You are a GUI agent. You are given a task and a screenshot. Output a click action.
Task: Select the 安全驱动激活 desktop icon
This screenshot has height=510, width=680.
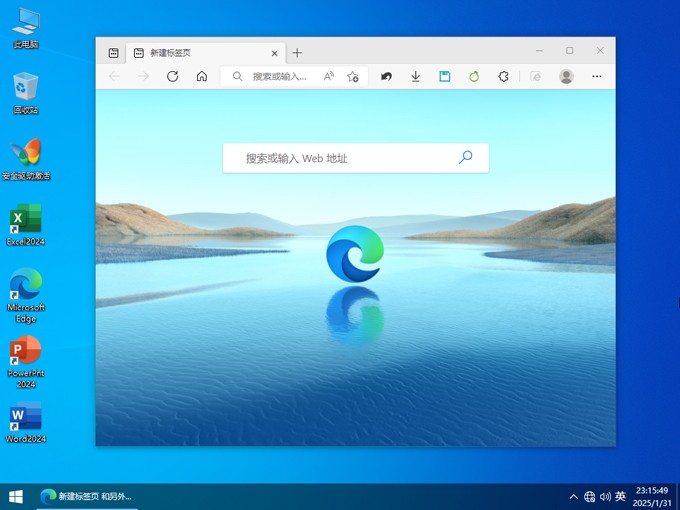point(26,159)
